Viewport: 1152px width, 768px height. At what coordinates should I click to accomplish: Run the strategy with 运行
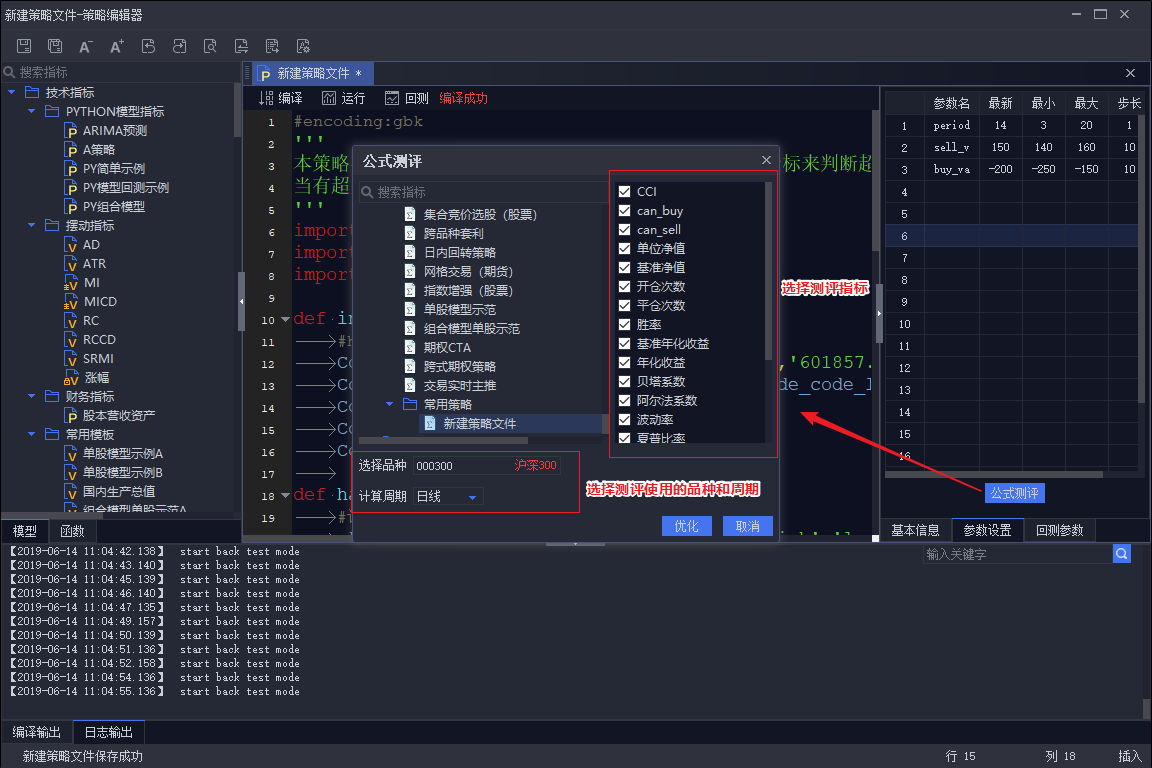point(343,98)
